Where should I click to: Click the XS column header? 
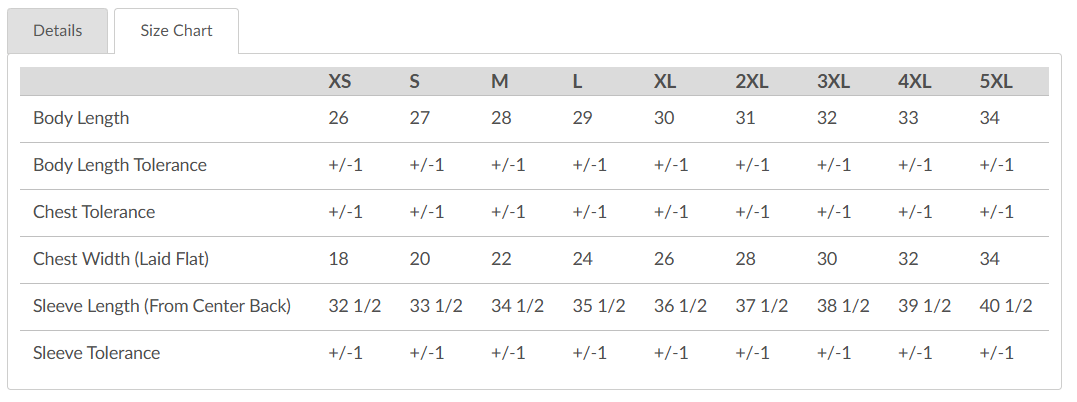click(x=340, y=82)
